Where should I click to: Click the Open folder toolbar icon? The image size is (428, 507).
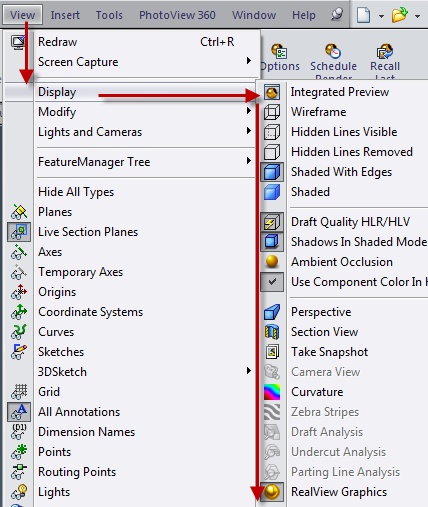click(400, 15)
